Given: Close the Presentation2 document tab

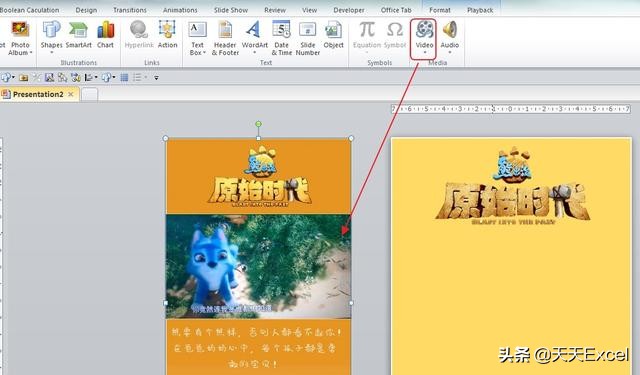Looking at the screenshot, I should (x=71, y=94).
